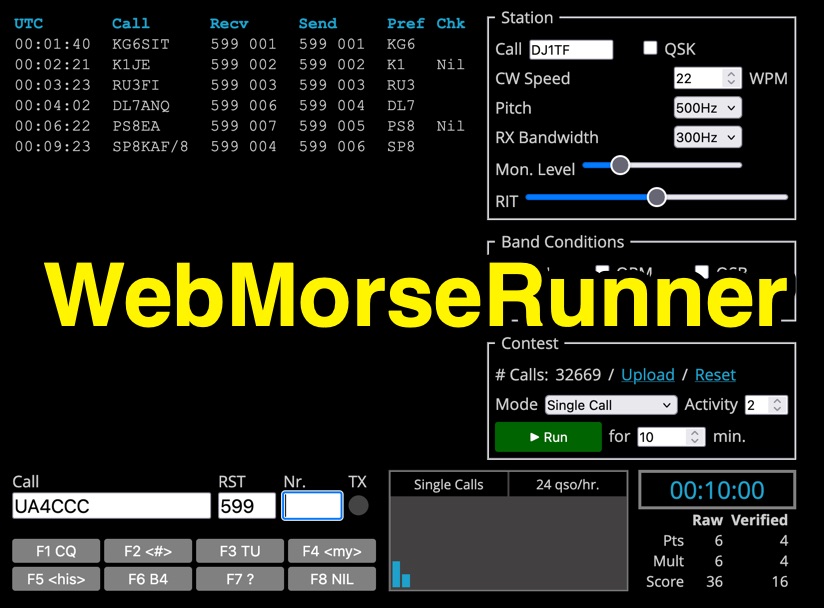This screenshot has width=824, height=608.
Task: Click the SP8 prefix cell
Action: click(401, 147)
